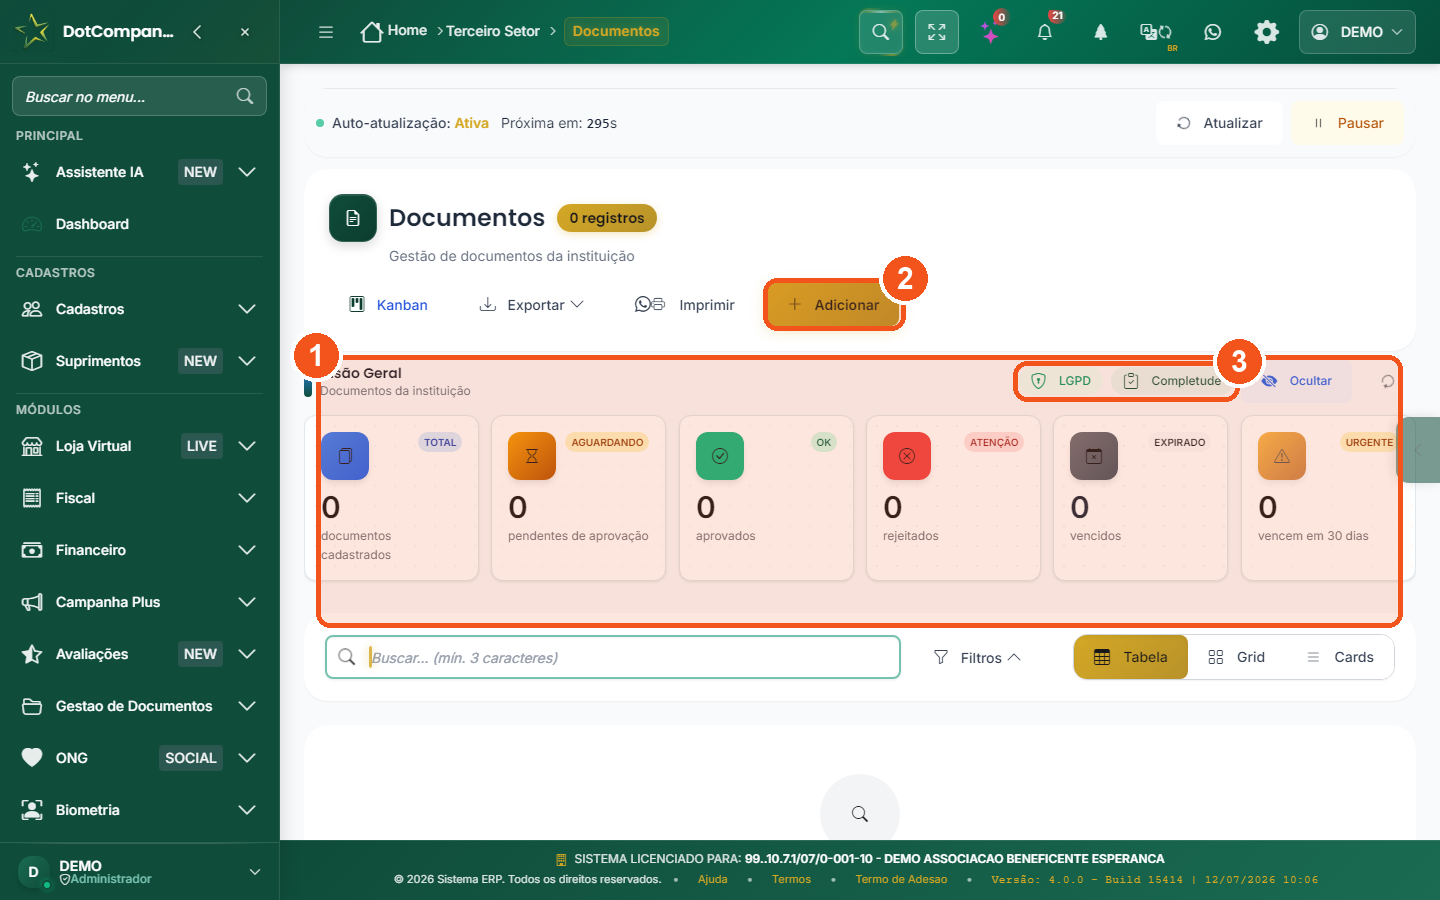Switch to the Cards view
The height and width of the screenshot is (900, 1440).
[x=1340, y=657]
